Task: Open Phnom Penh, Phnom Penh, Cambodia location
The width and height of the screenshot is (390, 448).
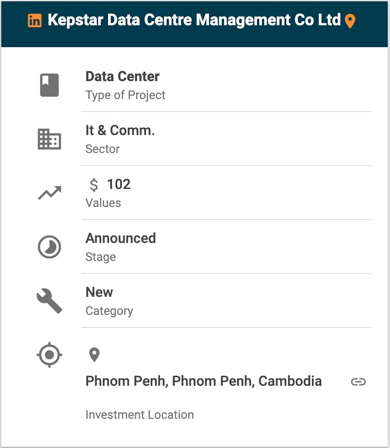Action: [x=204, y=381]
